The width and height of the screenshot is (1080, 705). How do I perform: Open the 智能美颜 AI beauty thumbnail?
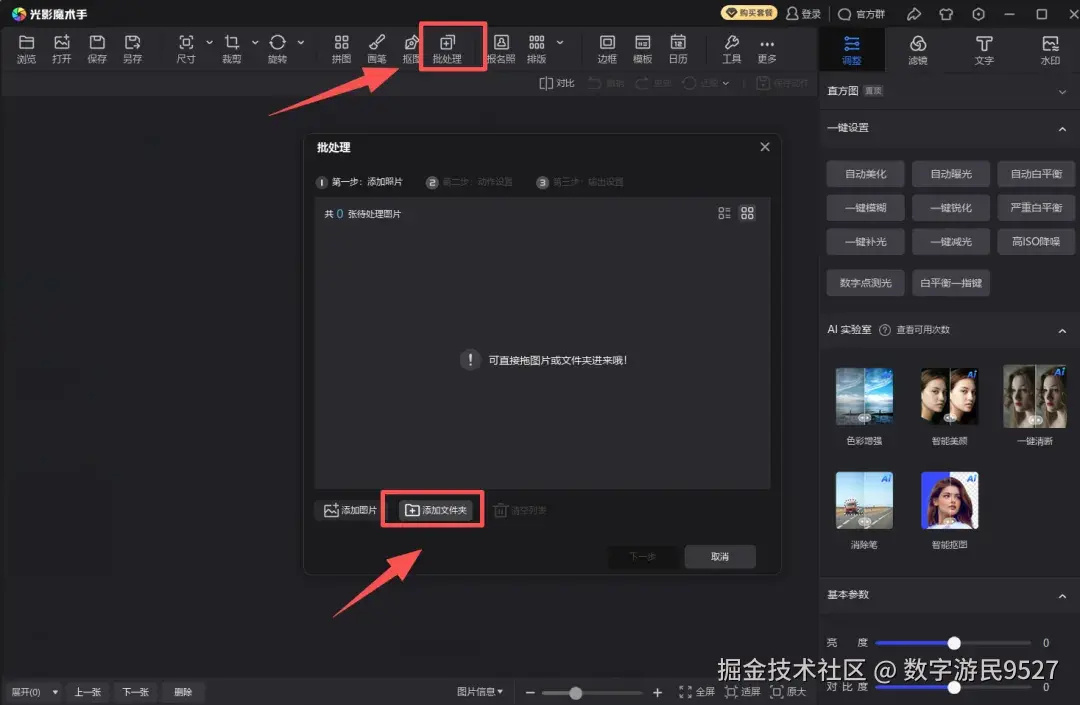[x=948, y=395]
